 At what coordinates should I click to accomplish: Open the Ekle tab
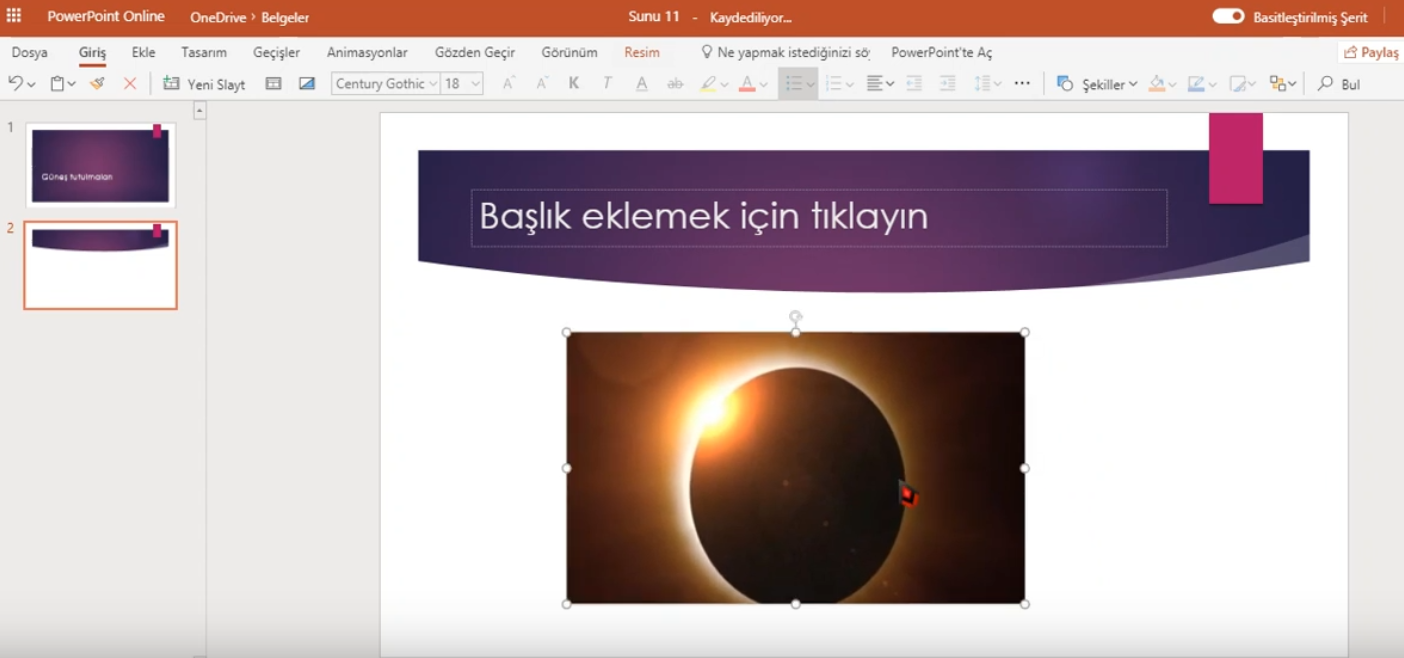143,52
